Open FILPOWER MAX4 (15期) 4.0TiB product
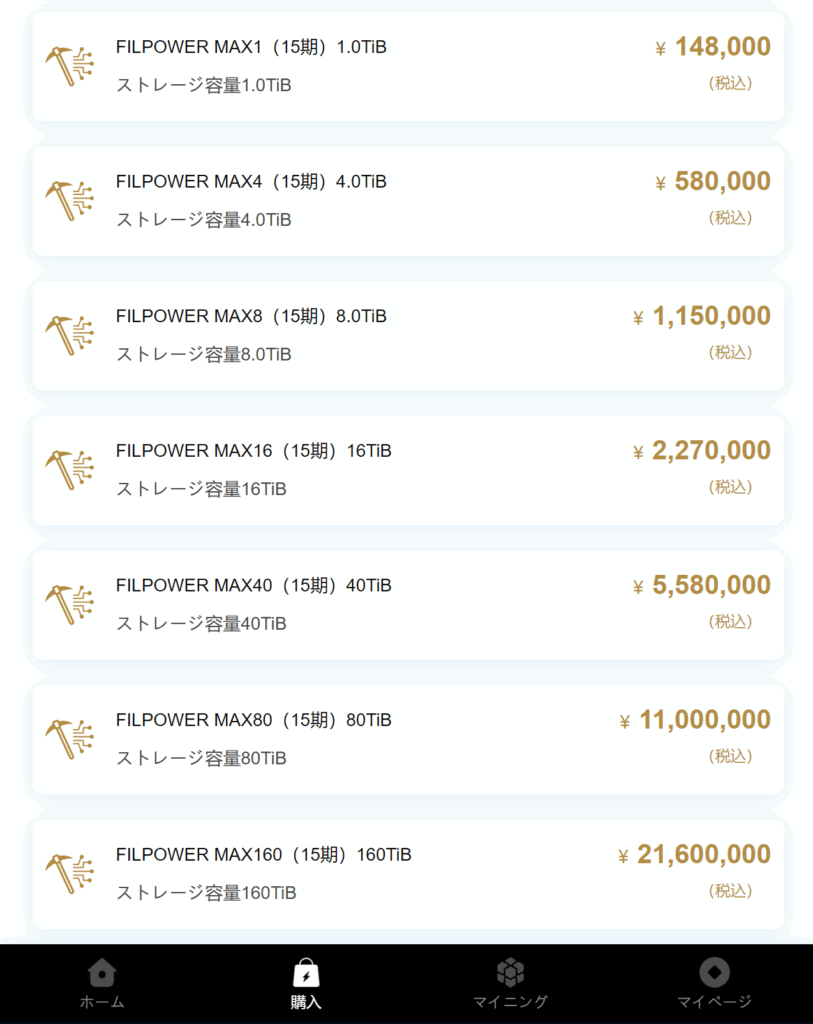The height and width of the screenshot is (1024, 813). 251,182
